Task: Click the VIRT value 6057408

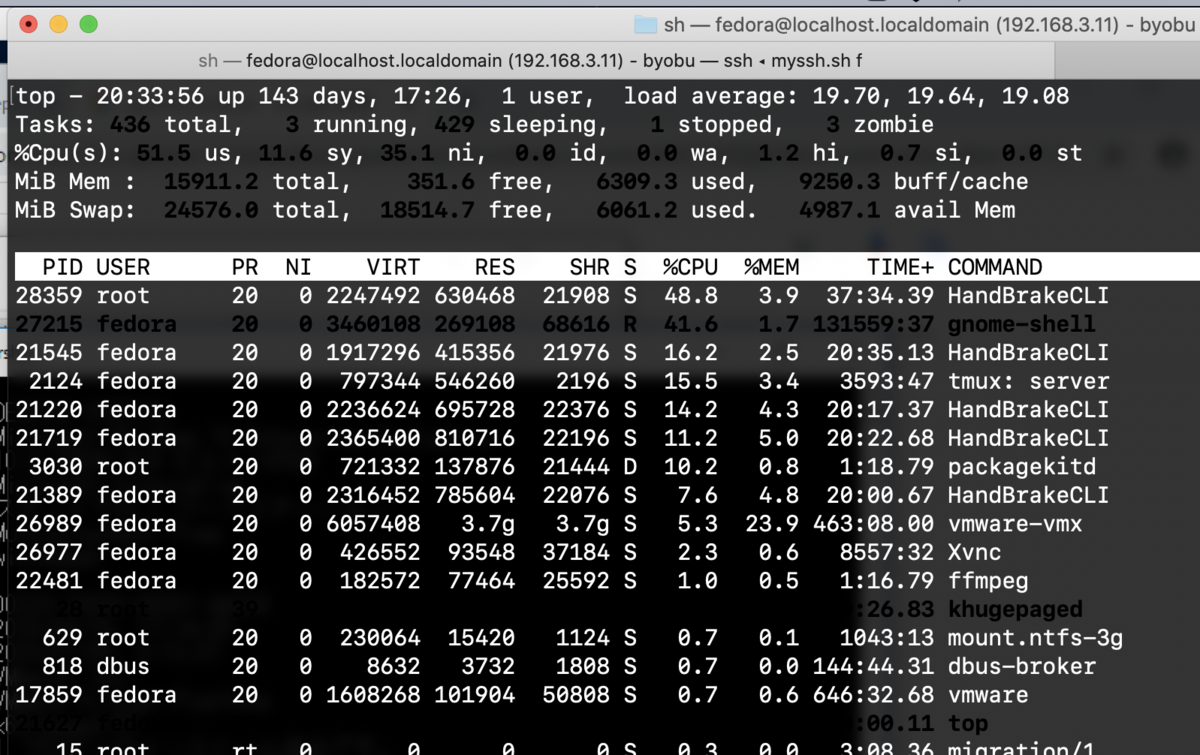Action: click(373, 523)
